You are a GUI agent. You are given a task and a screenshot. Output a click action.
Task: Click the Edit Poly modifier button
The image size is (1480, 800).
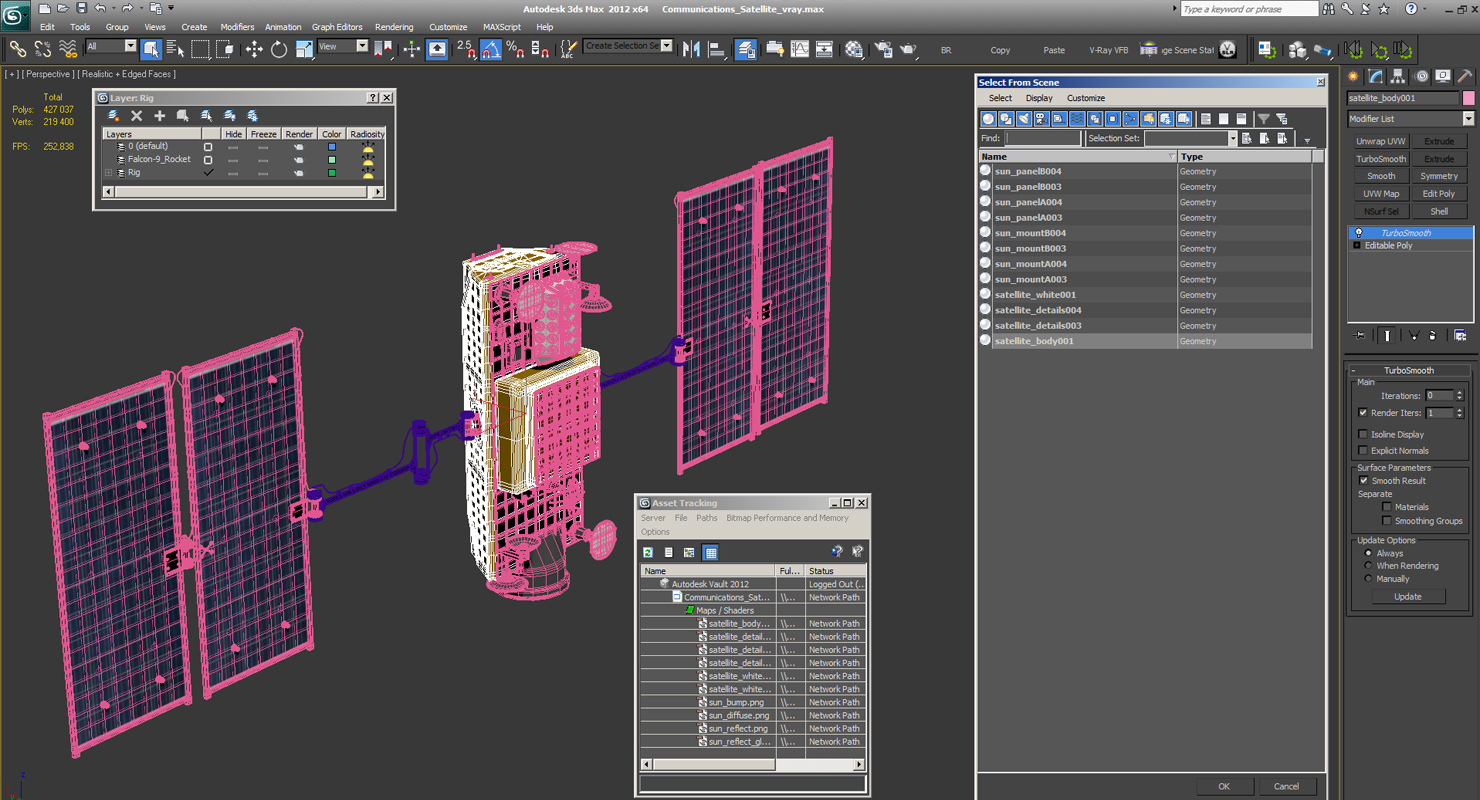(x=1439, y=194)
